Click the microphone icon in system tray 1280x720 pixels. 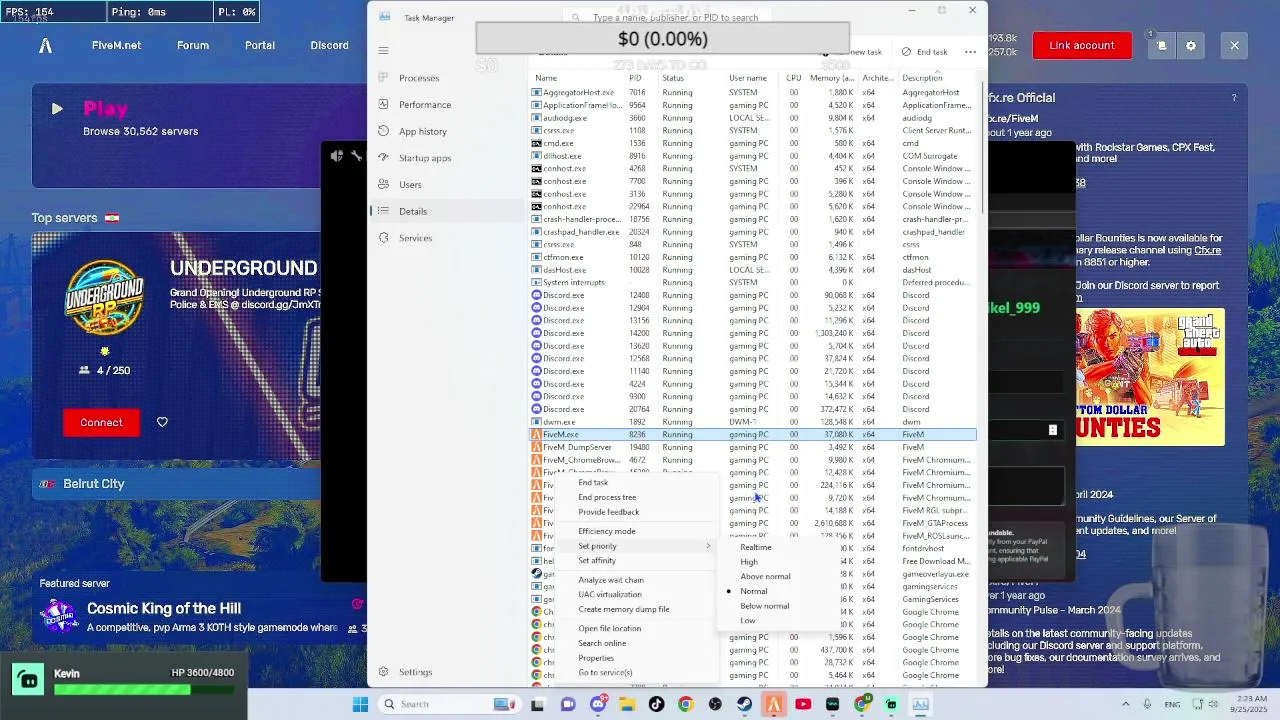point(1147,704)
